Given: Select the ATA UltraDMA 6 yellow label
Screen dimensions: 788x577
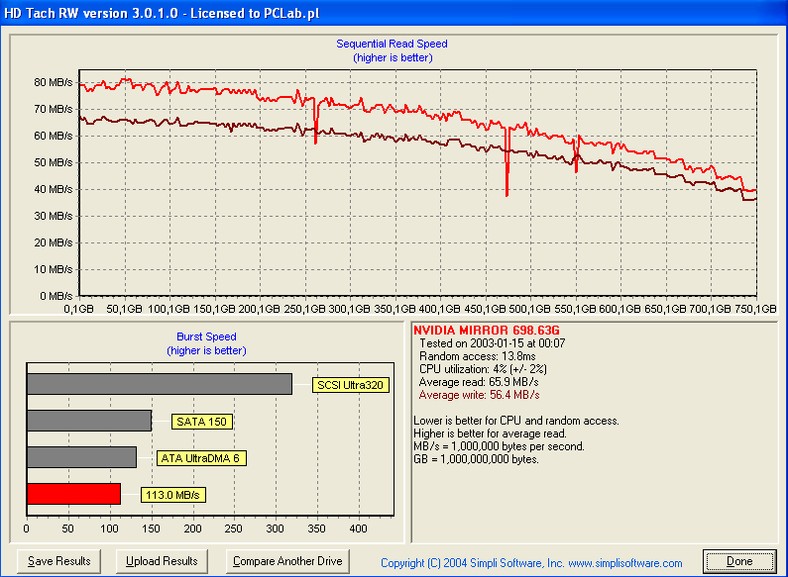Looking at the screenshot, I should click(201, 458).
